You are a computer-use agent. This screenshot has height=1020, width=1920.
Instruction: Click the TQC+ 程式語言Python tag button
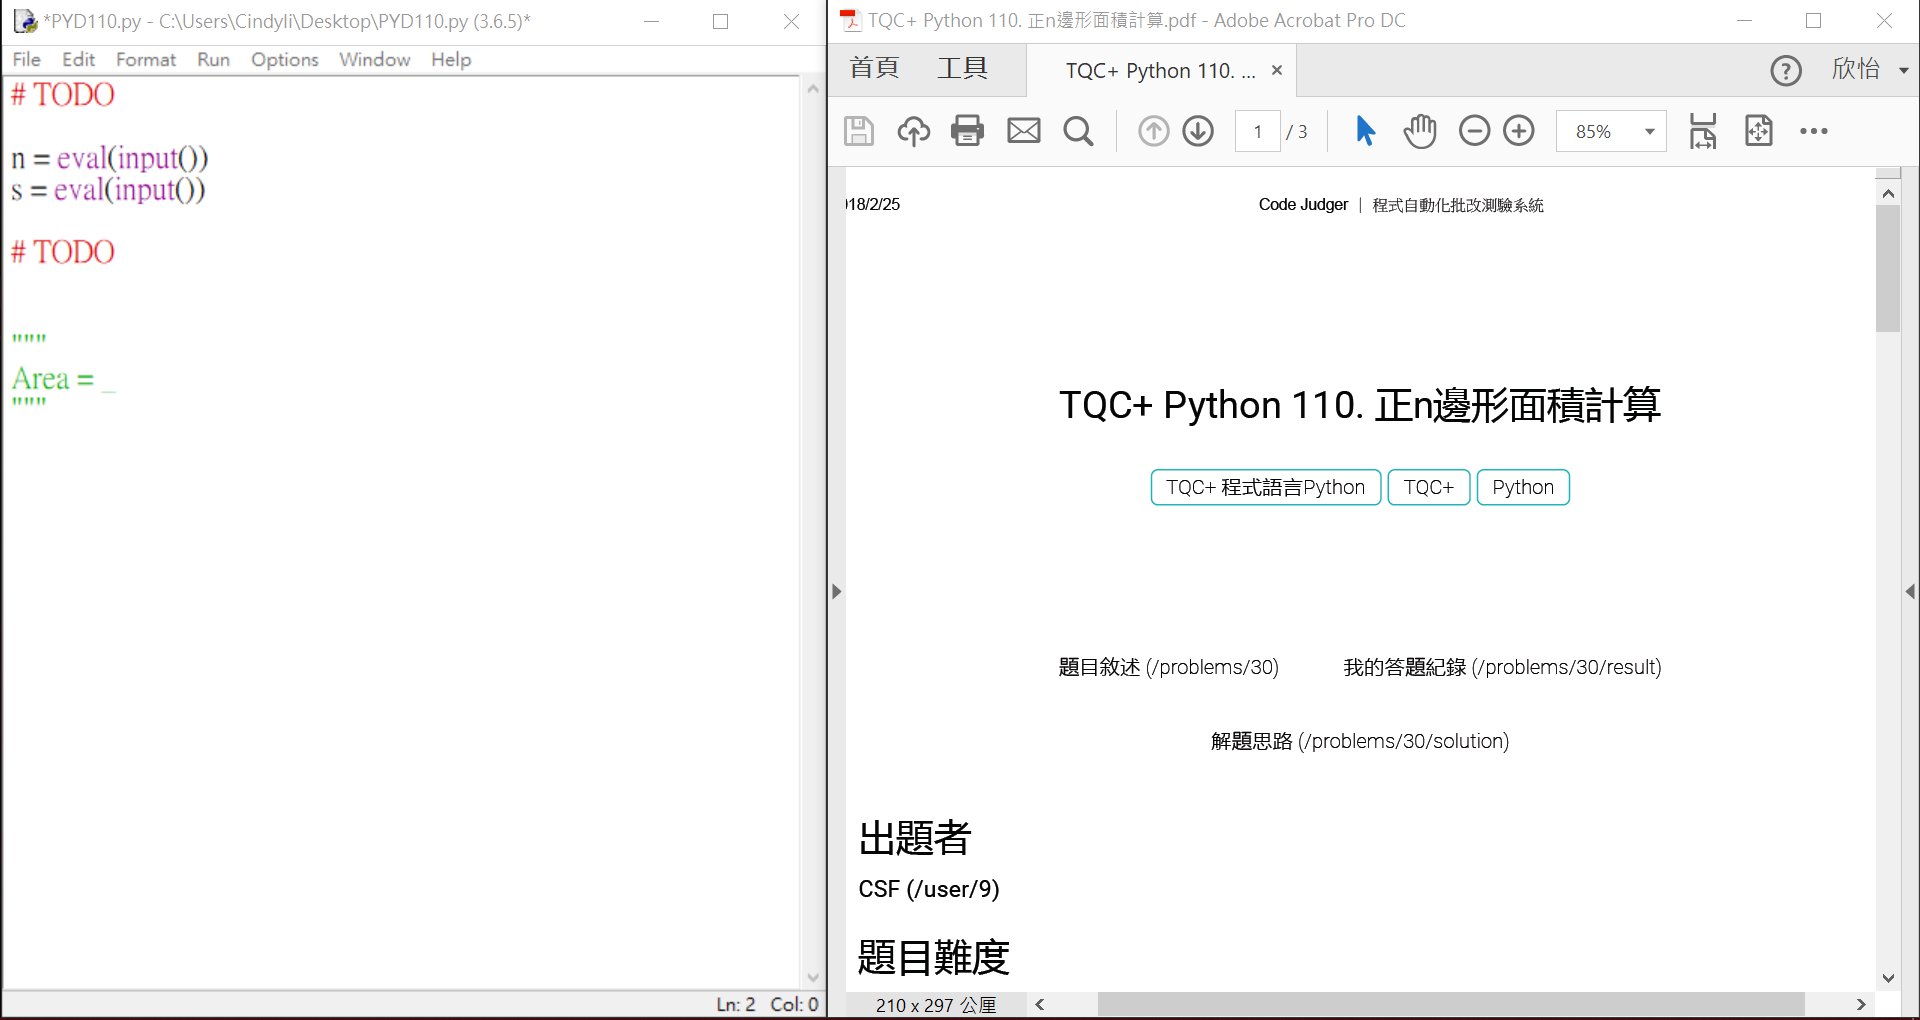1265,487
